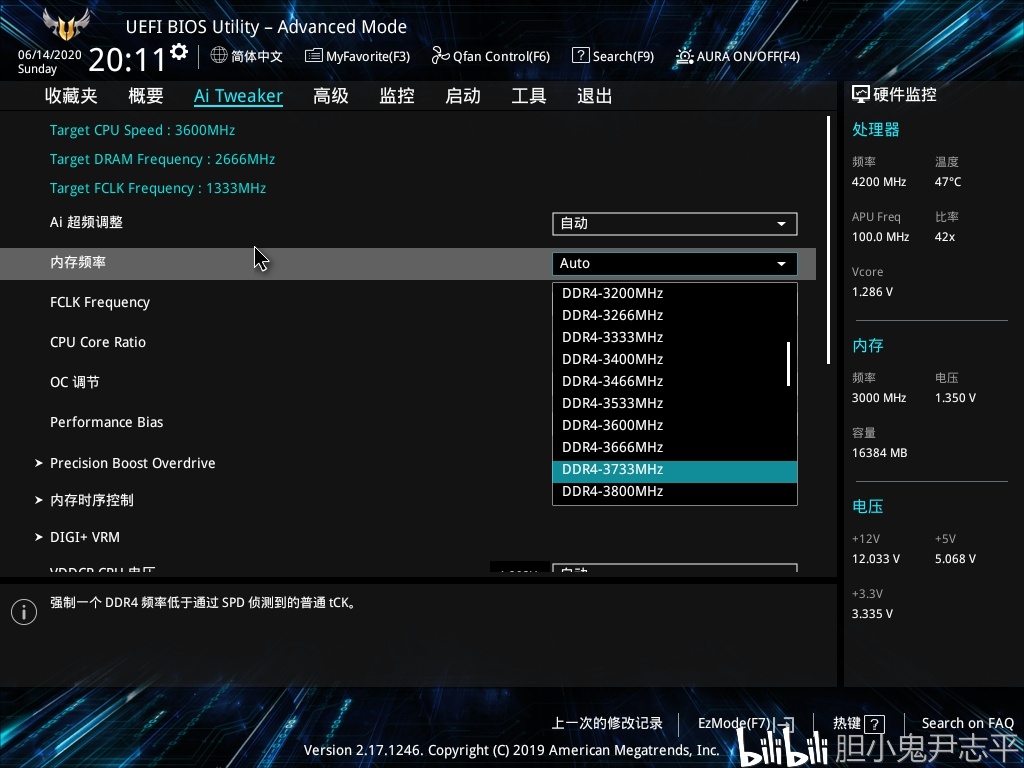Open 上一次的修改记录
This screenshot has height=768, width=1024.
coord(607,723)
